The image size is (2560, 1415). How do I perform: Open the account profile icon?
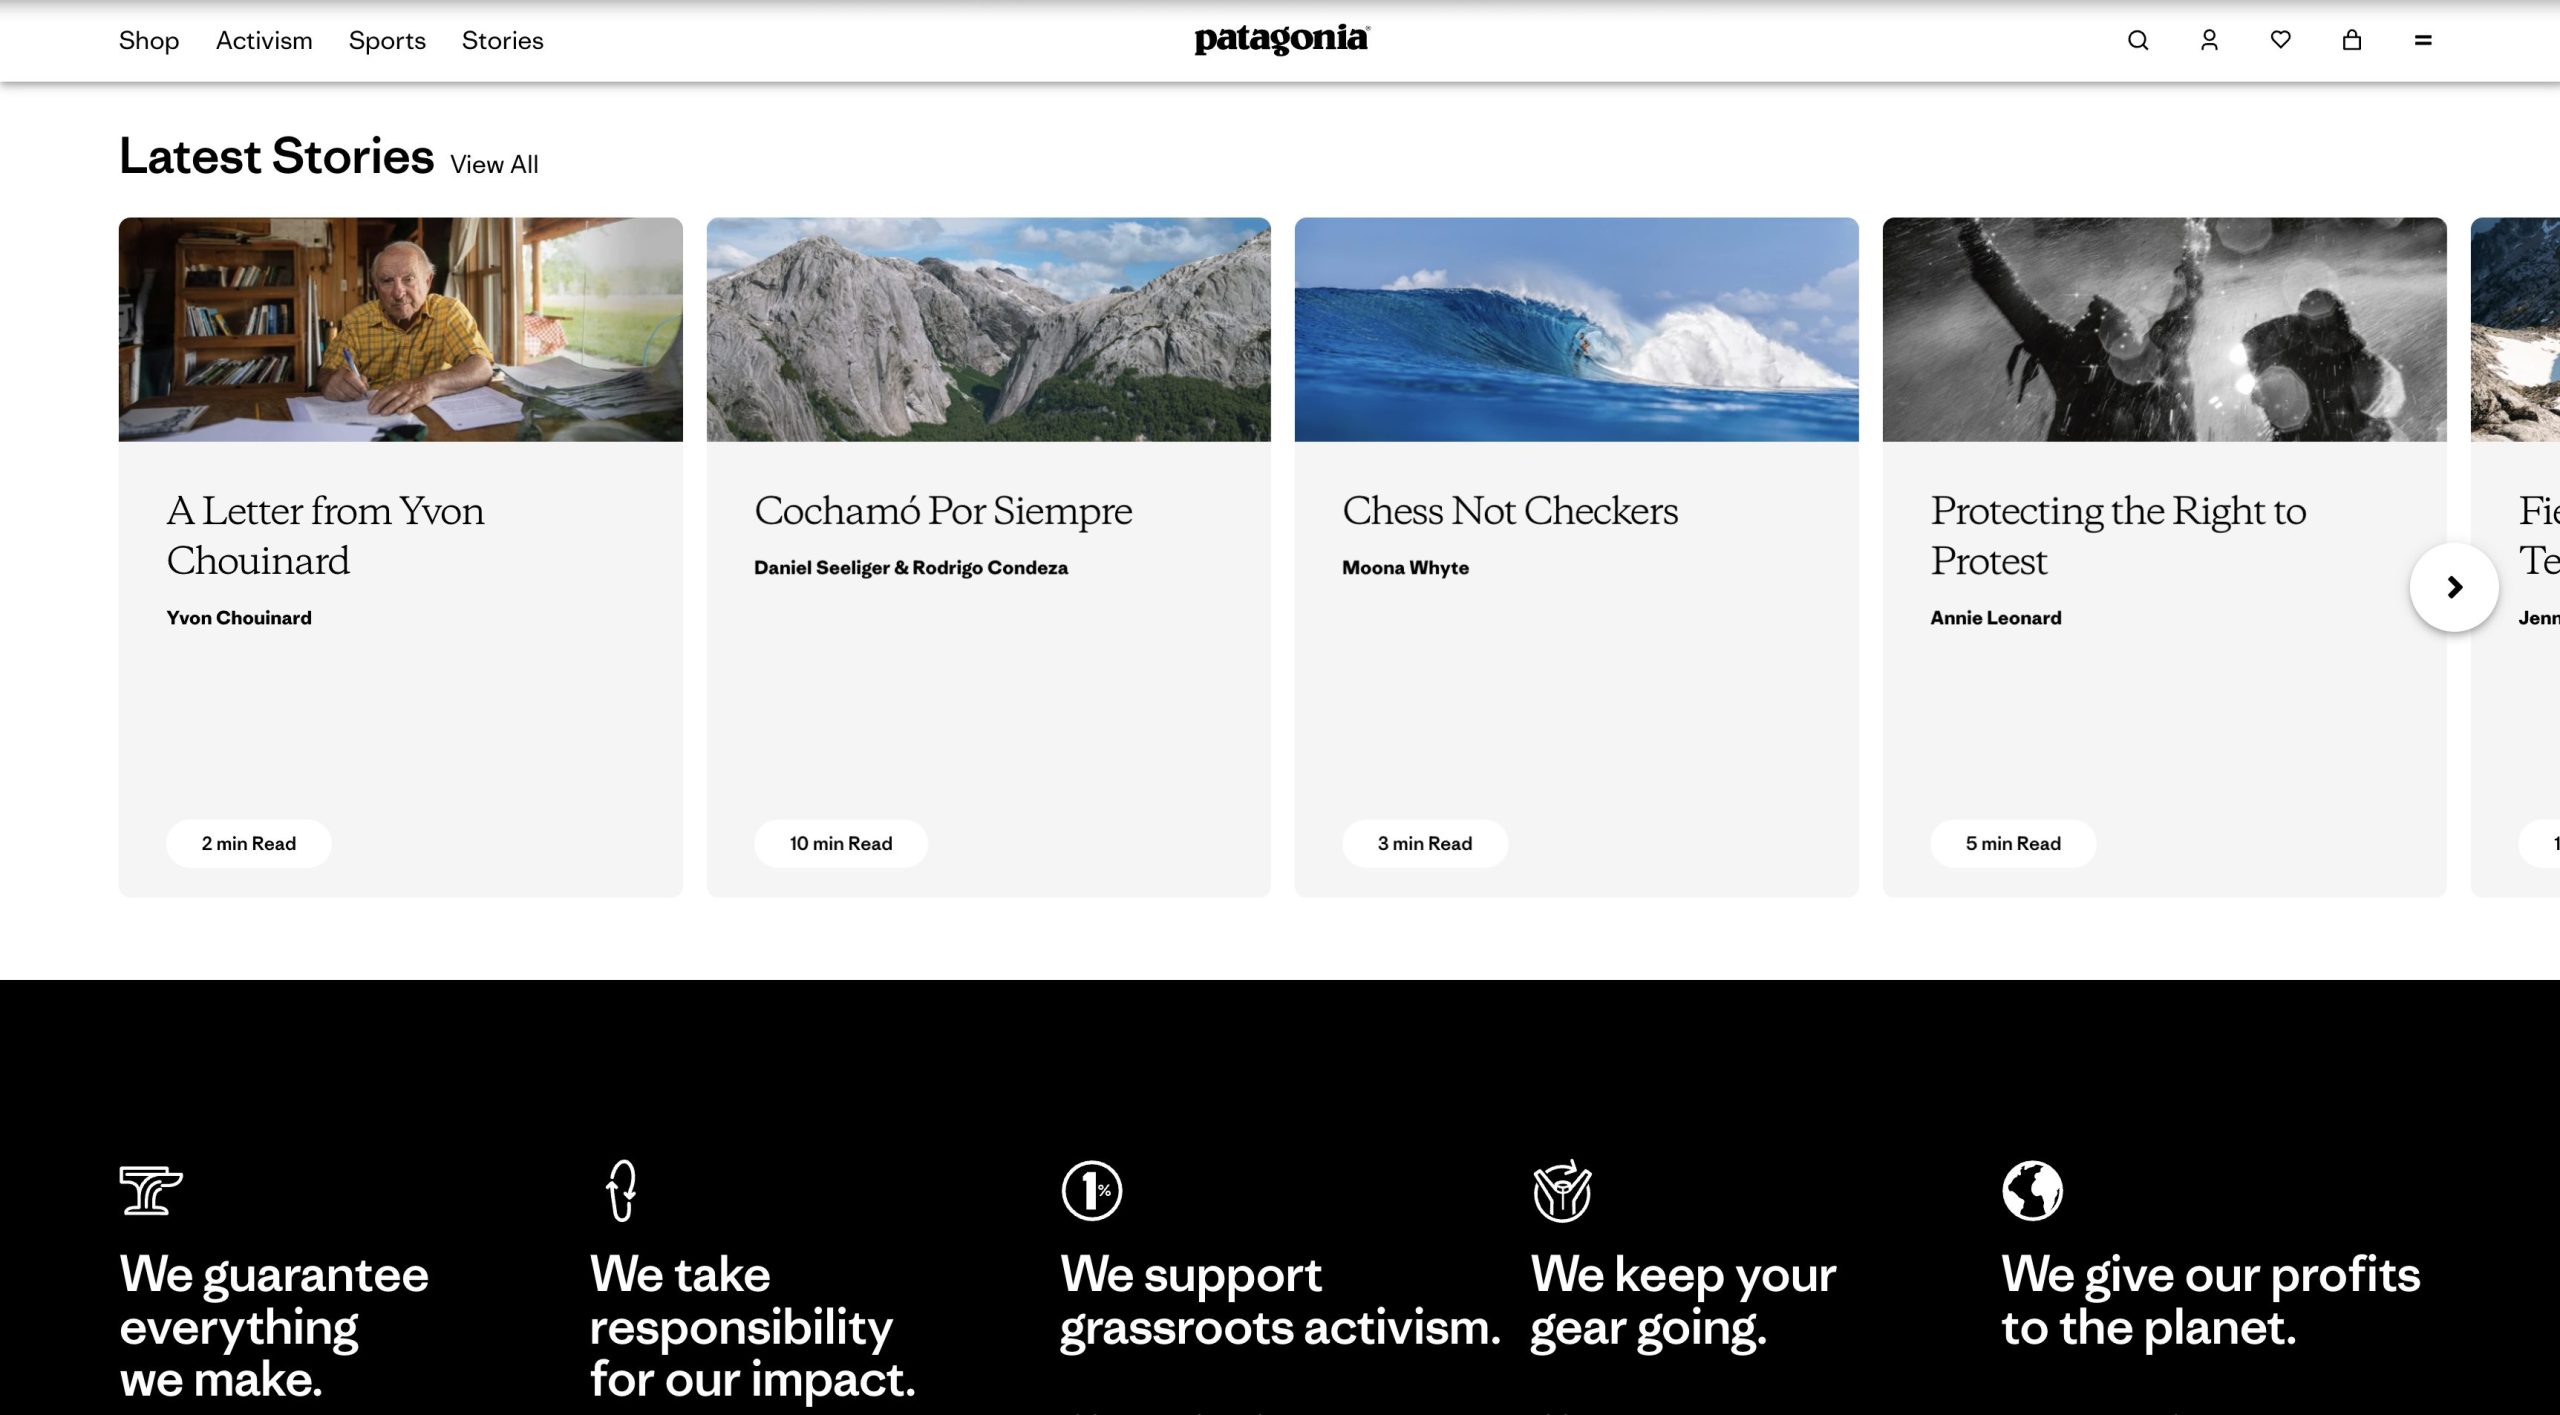coord(2209,40)
